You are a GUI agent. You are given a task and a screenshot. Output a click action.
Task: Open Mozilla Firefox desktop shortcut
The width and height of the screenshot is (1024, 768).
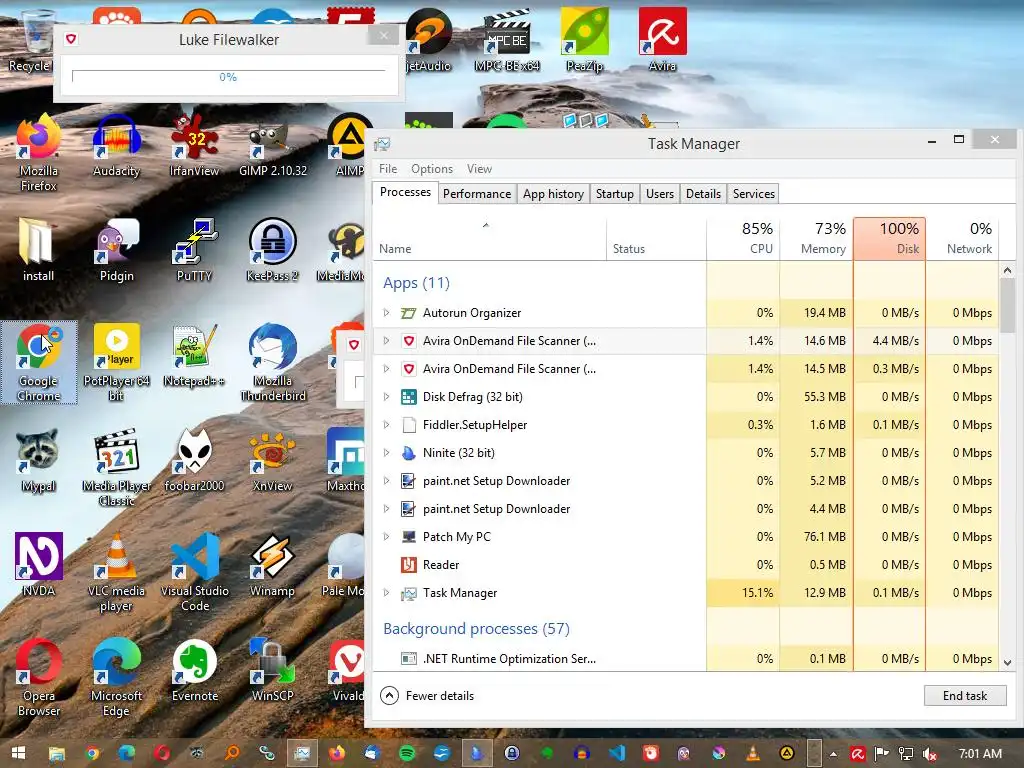coord(38,153)
